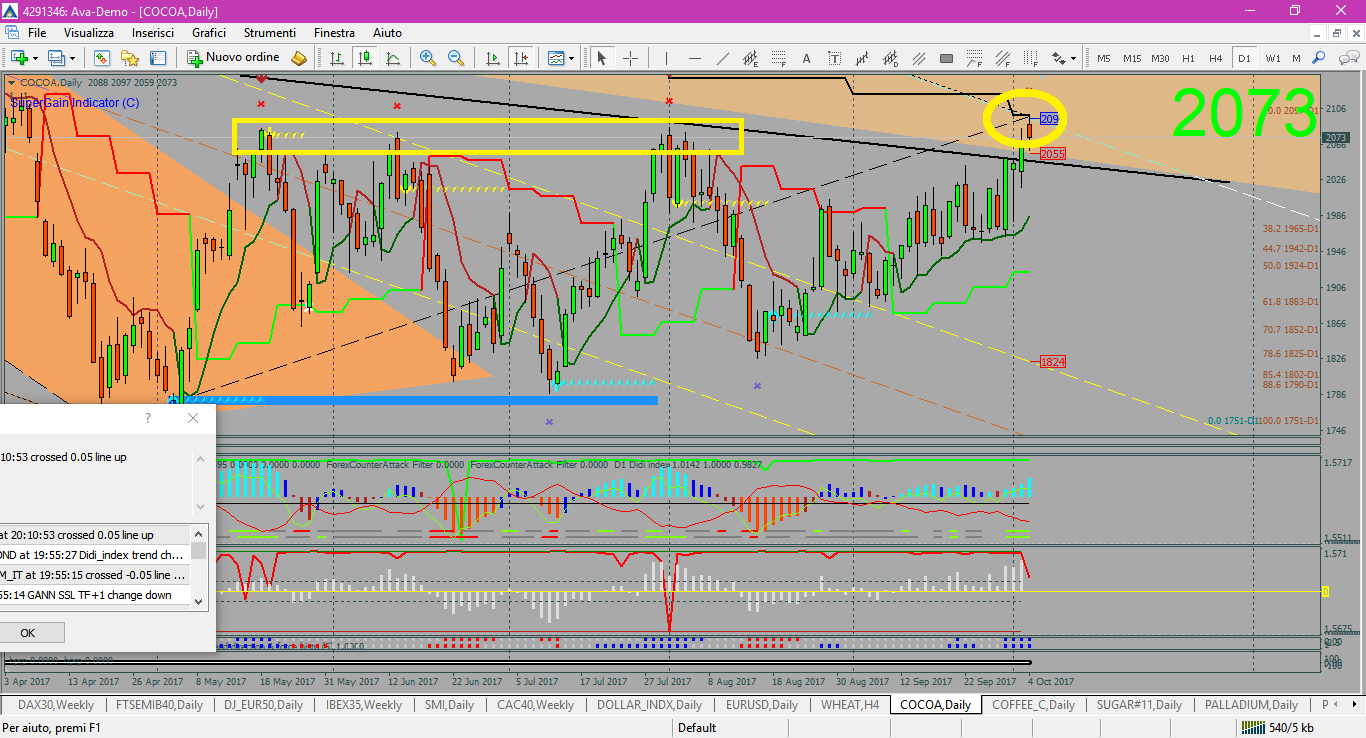The image size is (1366, 738).
Task: Expand the arrows tool dropdown arrow
Action: click(x=1073, y=58)
